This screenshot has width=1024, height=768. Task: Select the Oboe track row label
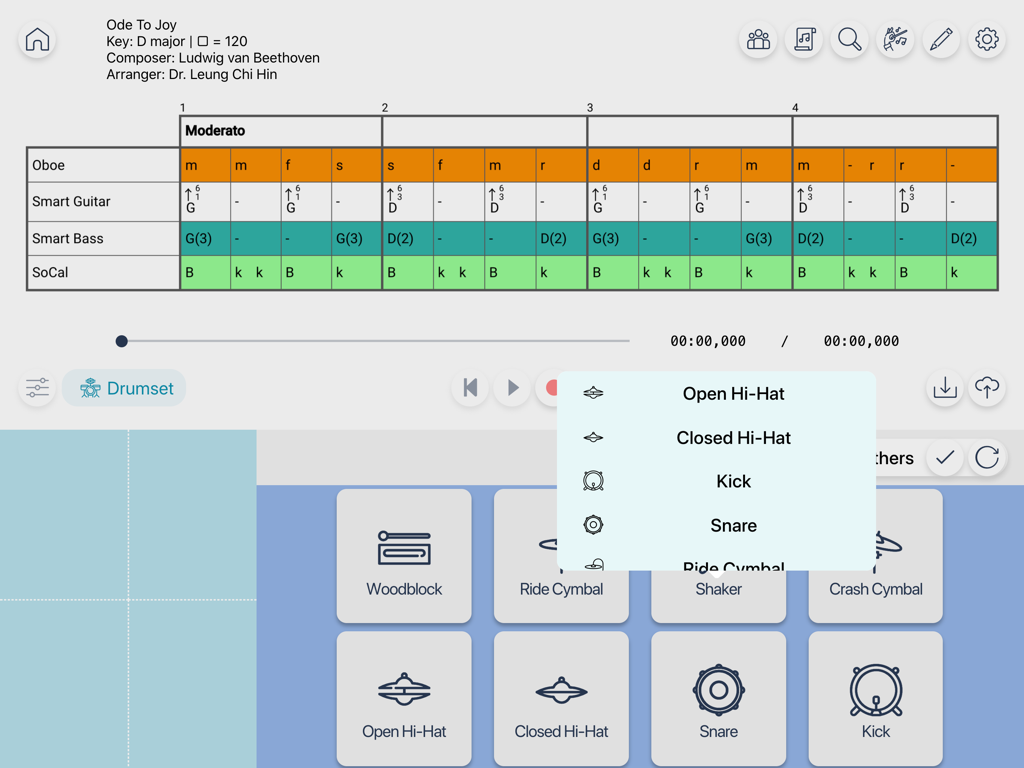pyautogui.click(x=103, y=165)
